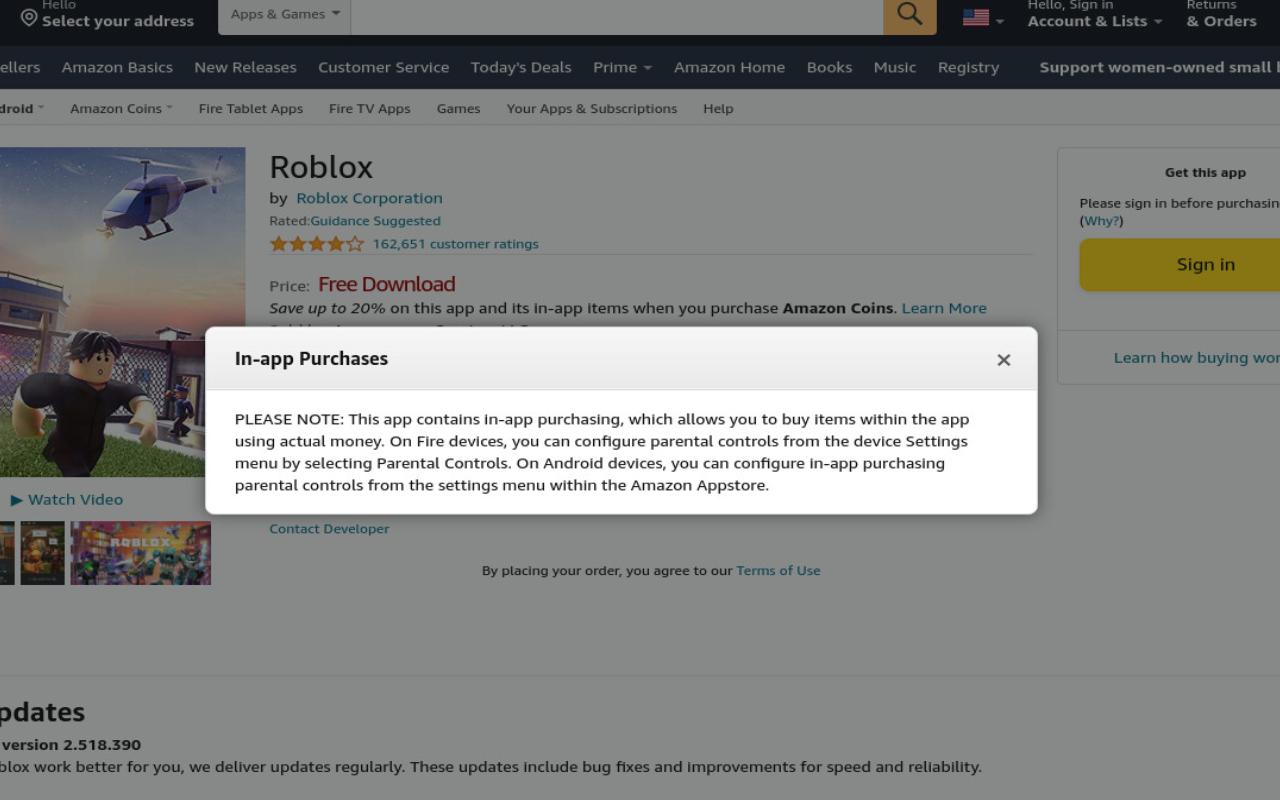
Task: Open the Roblox Corporation developer link
Action: [x=369, y=198]
